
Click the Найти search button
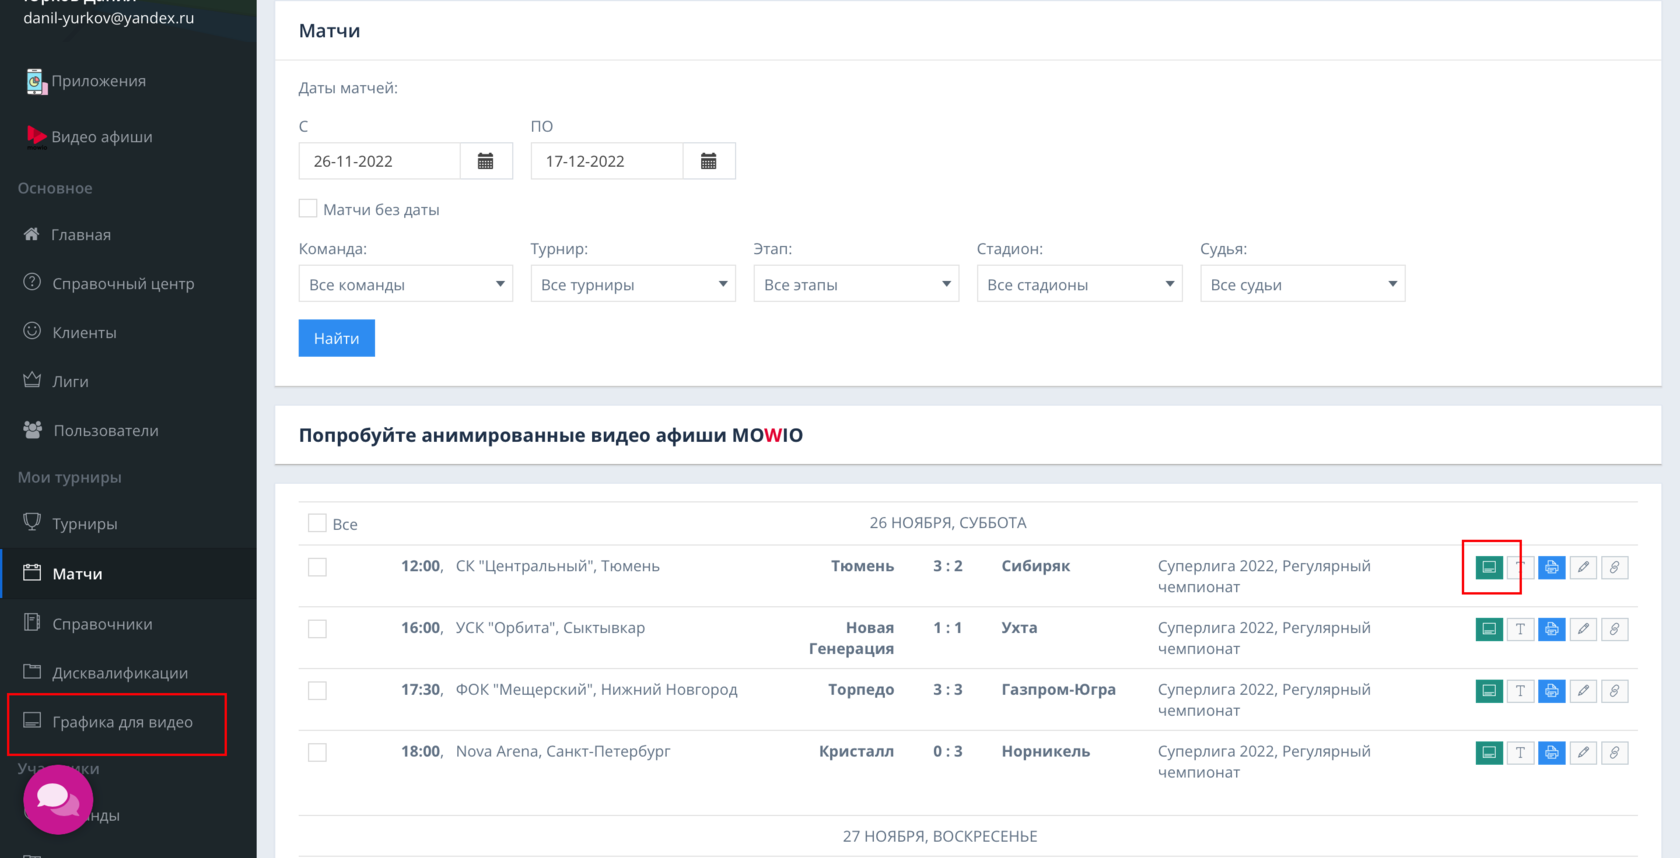pyautogui.click(x=337, y=338)
